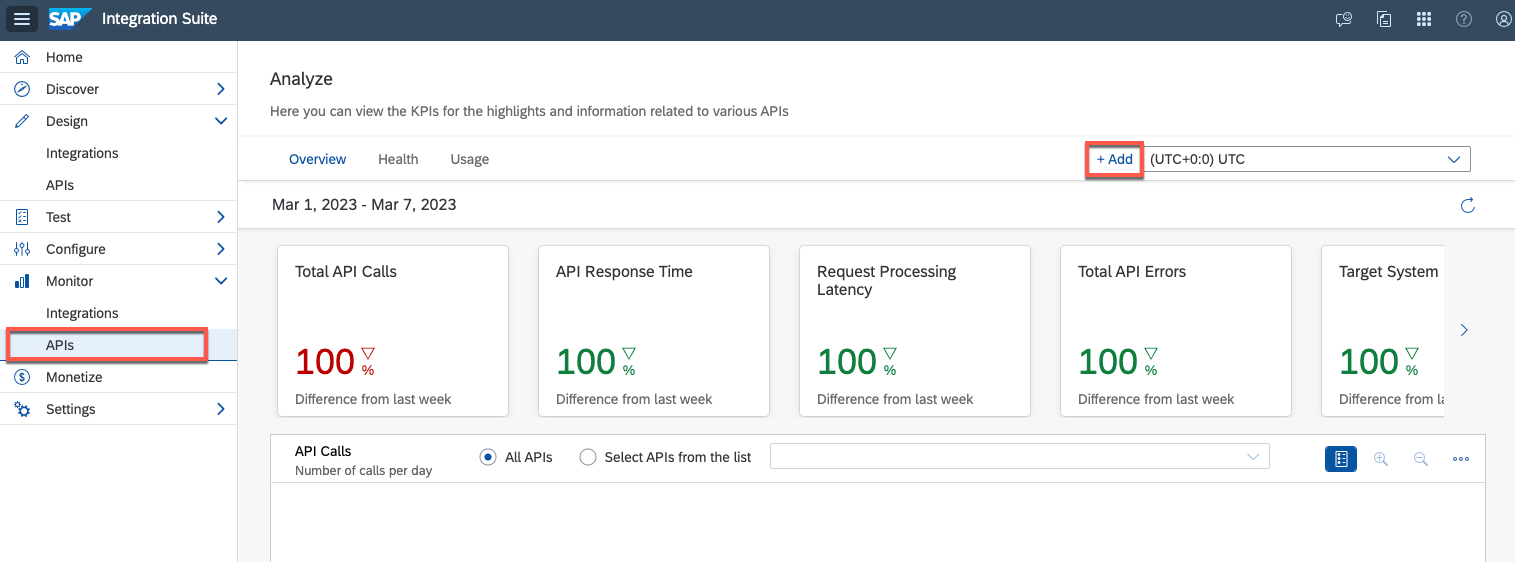Click the SAP logo
This screenshot has width=1515, height=562.
tap(70, 19)
